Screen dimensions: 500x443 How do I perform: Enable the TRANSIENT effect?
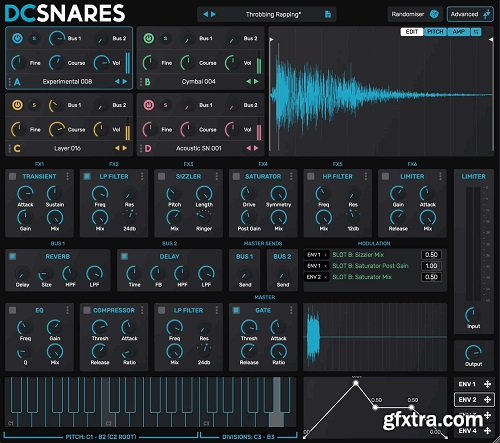(x=13, y=176)
